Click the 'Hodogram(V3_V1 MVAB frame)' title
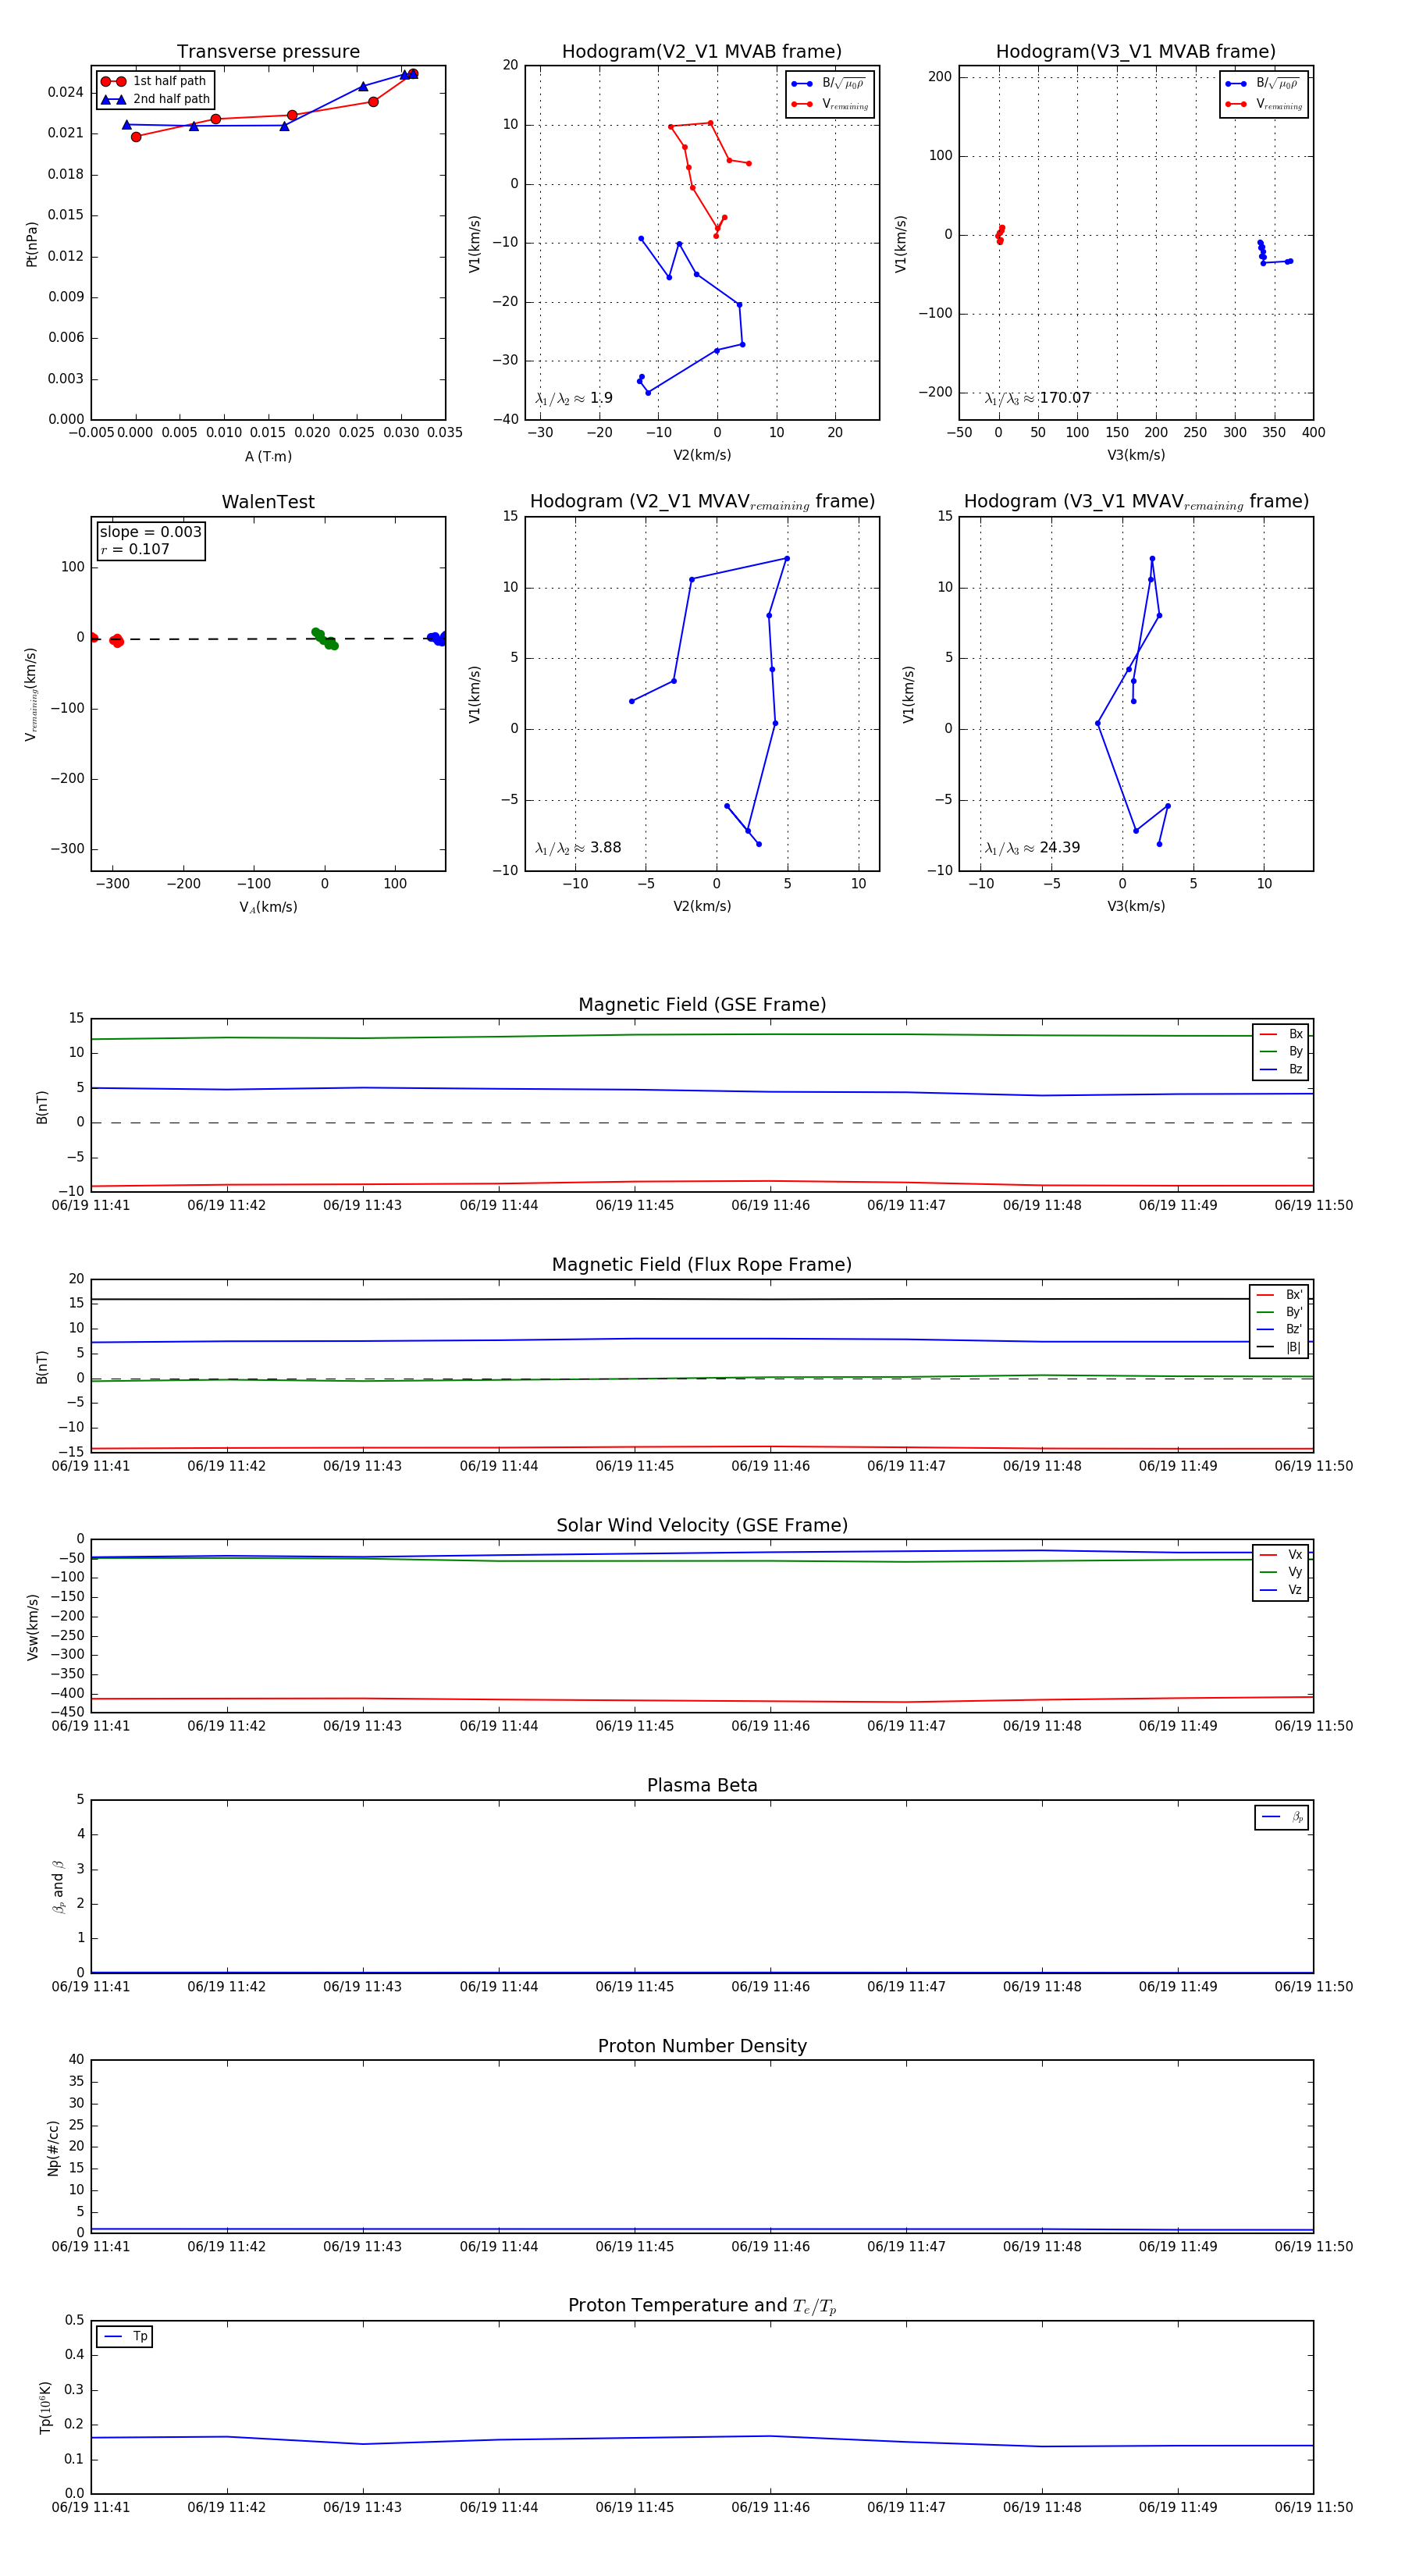Viewport: 1405px width, 2576px height. click(1135, 52)
